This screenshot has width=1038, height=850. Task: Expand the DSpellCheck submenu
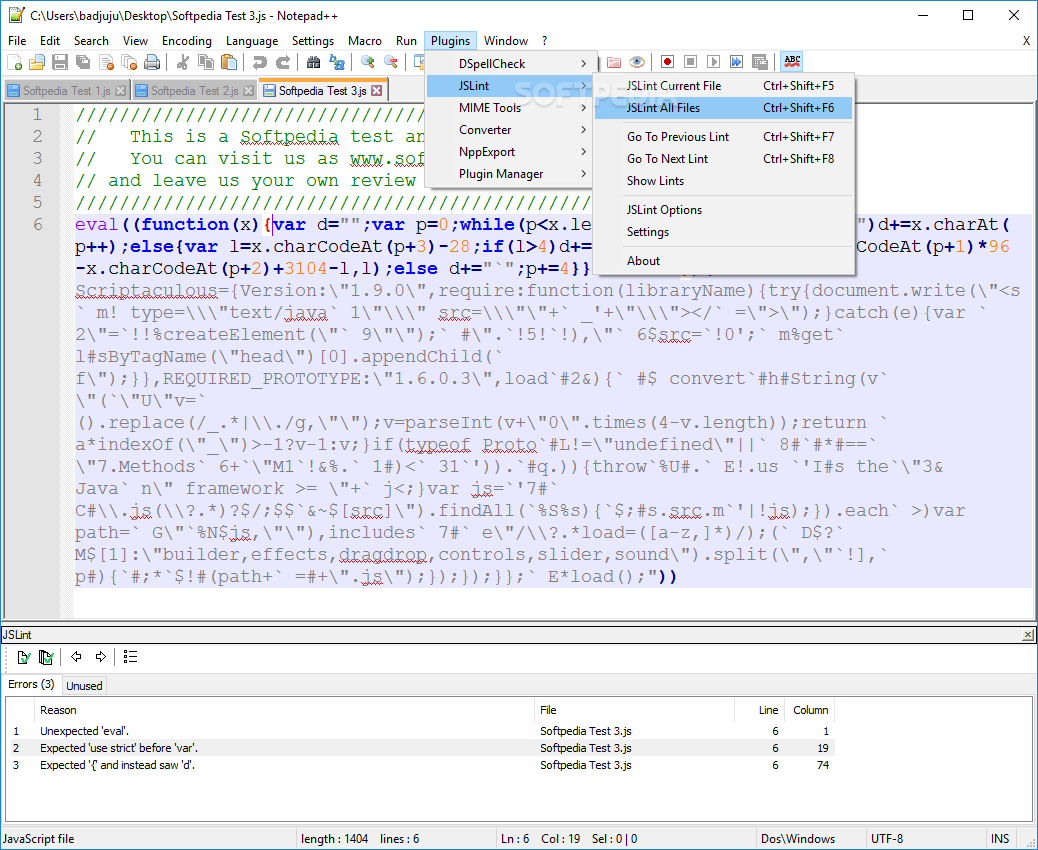tap(511, 64)
